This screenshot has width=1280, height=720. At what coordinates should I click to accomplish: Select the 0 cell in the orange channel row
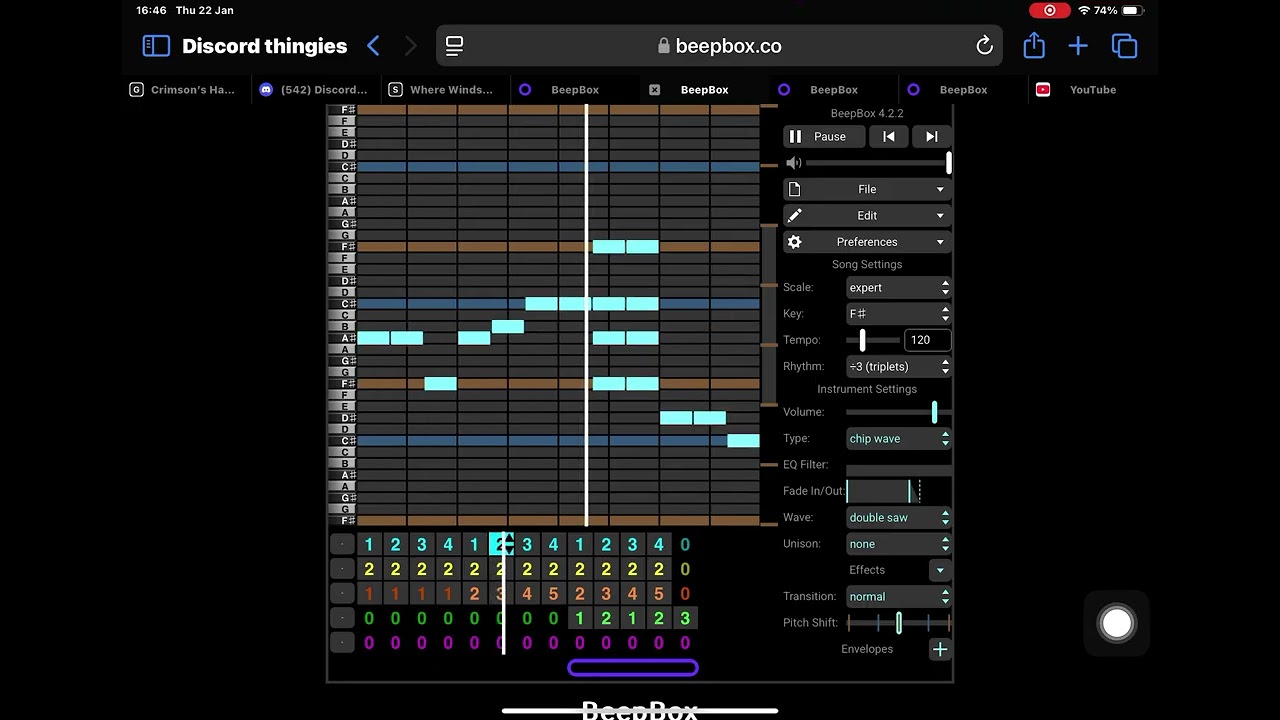(x=685, y=594)
